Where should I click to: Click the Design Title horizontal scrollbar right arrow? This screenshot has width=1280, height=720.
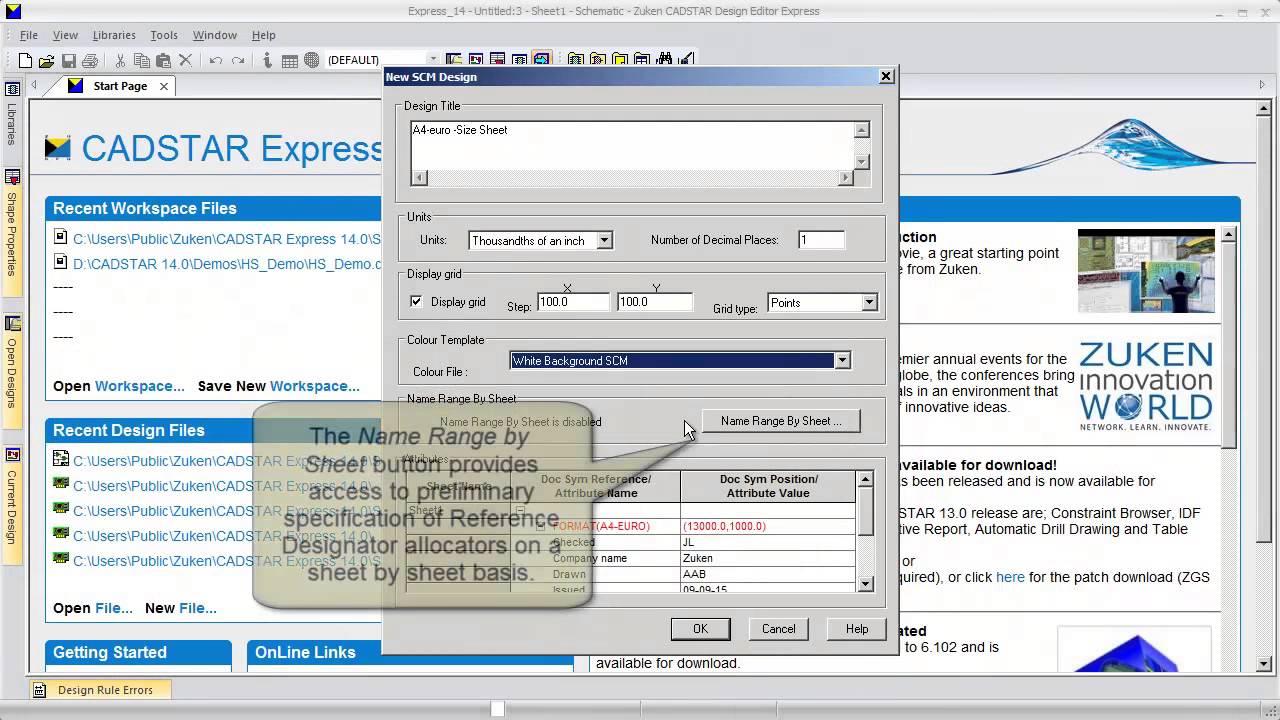[x=845, y=178]
